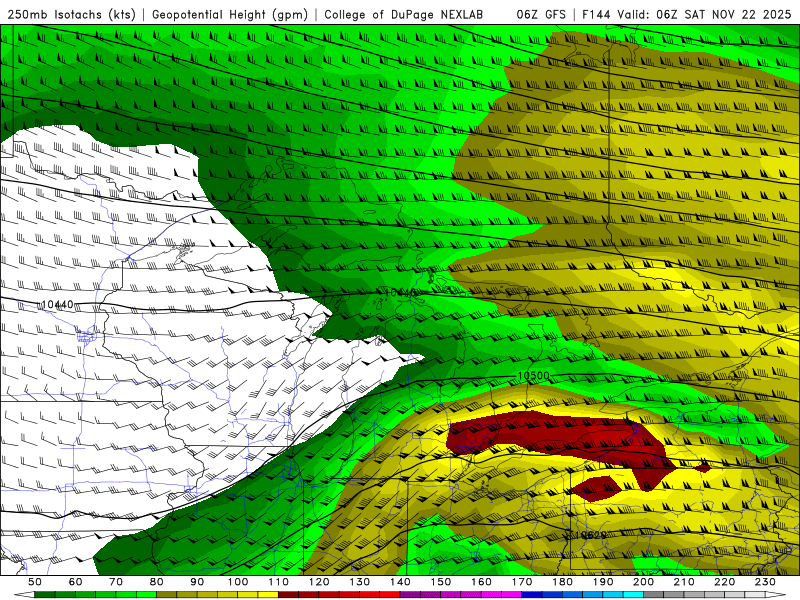Image resolution: width=800 pixels, height=600 pixels.
Task: Click the 220 value on the color scale
Action: click(725, 582)
